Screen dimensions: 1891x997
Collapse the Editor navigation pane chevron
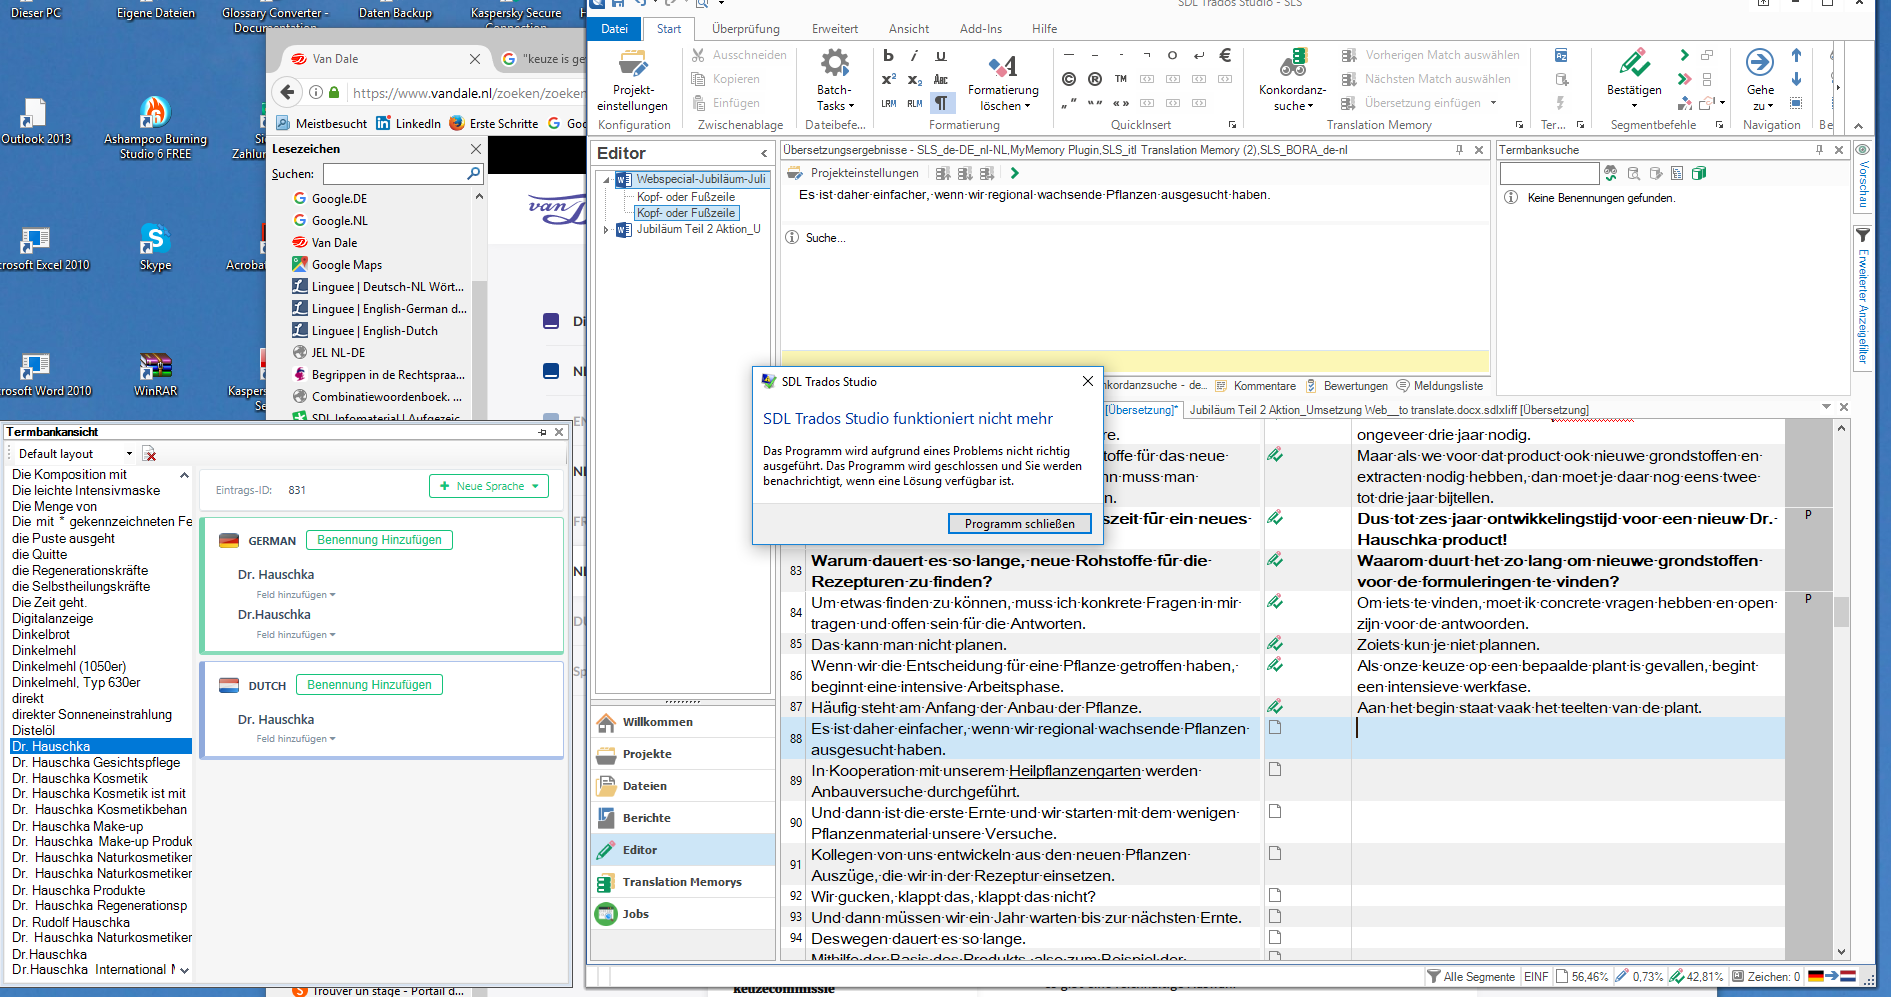764,153
